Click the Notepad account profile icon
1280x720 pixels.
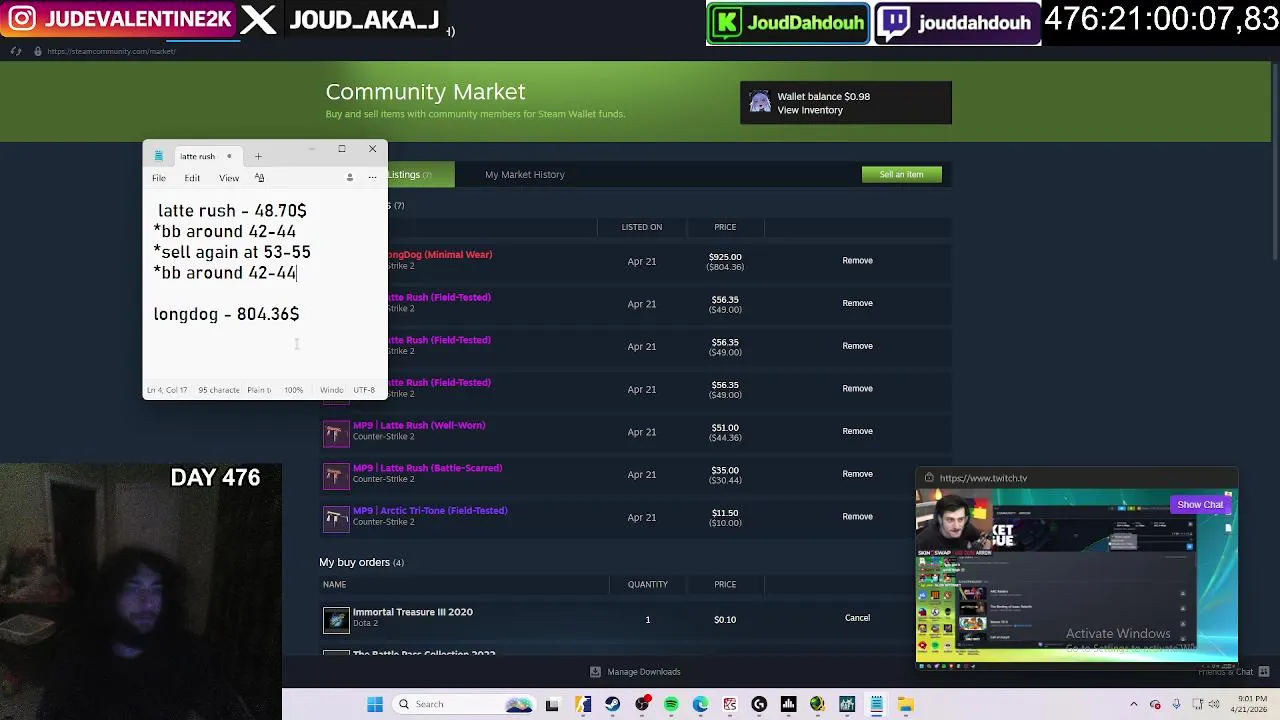(349, 177)
